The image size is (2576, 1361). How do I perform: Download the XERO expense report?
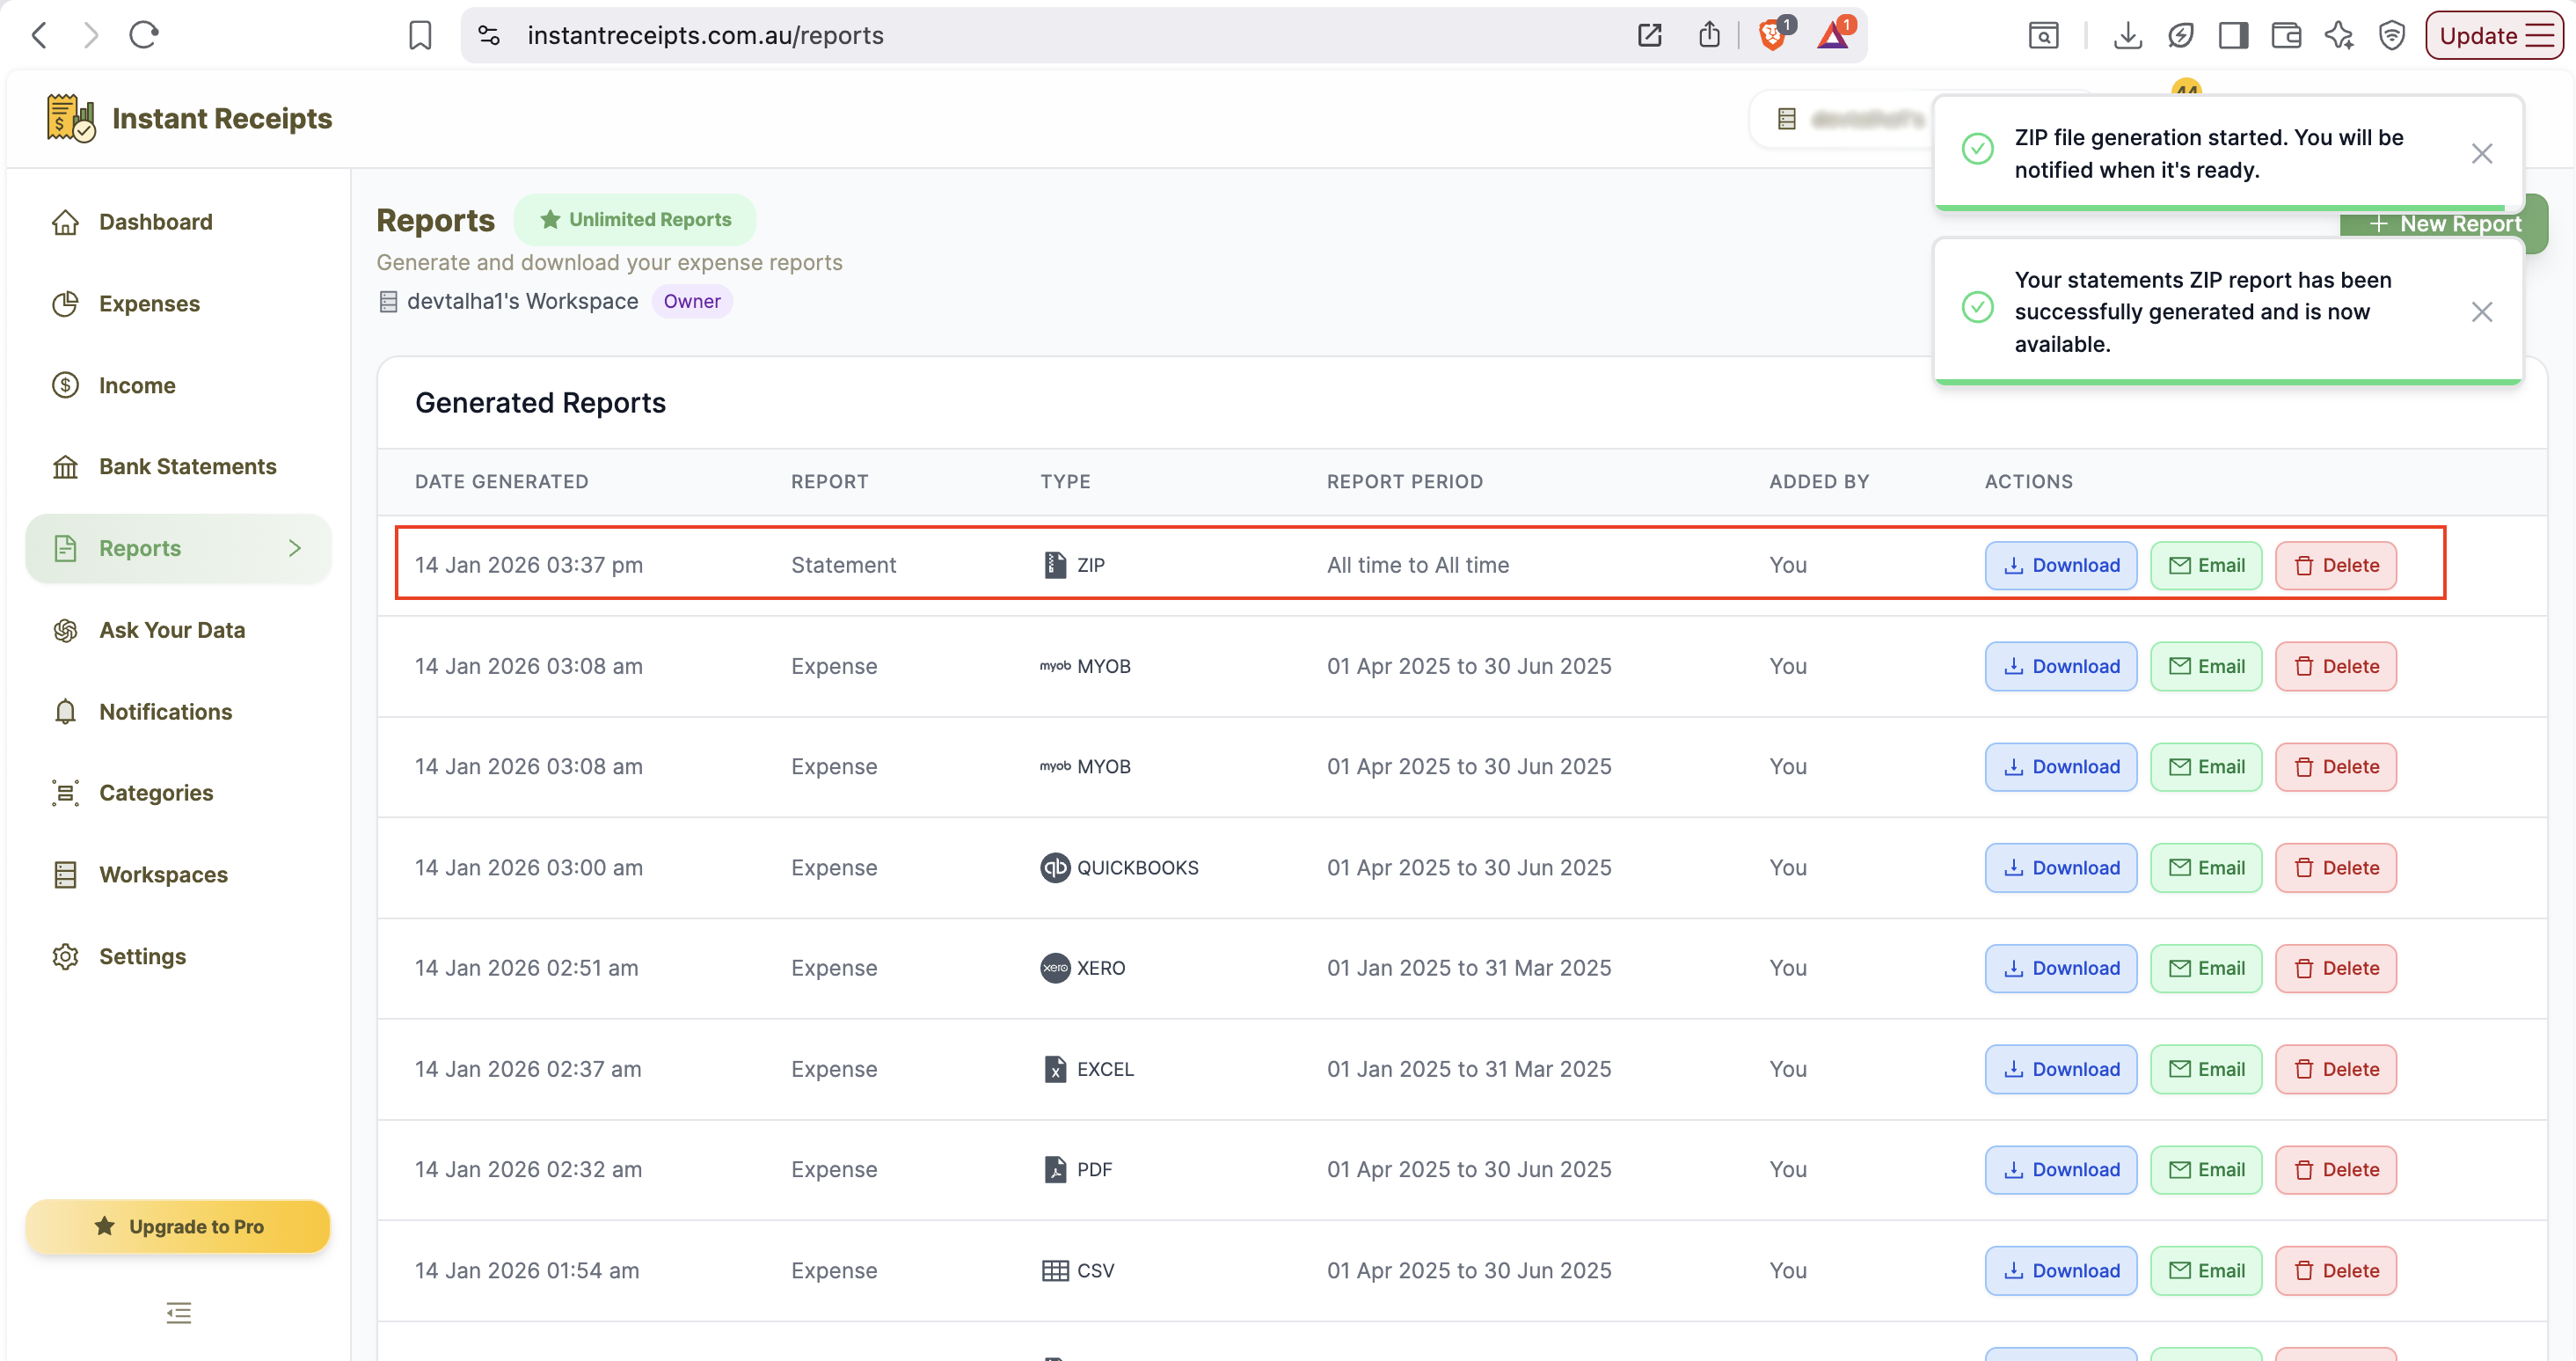tap(2060, 968)
